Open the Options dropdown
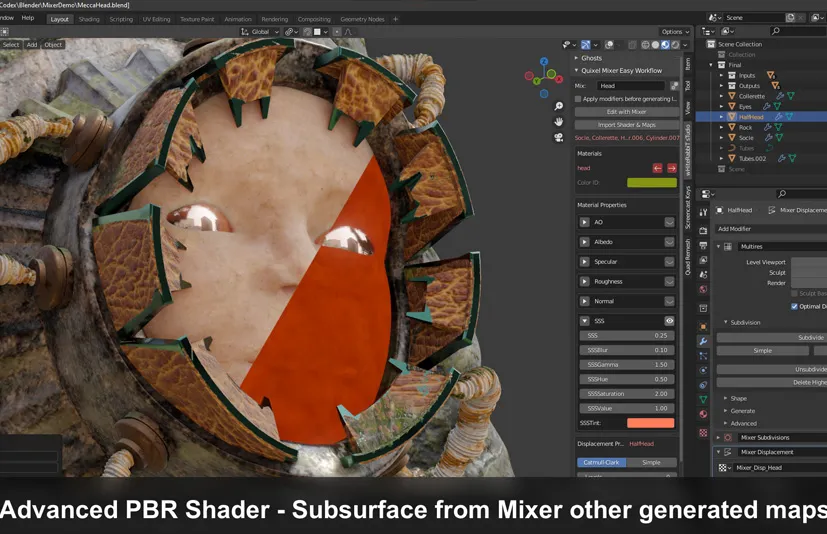827x534 pixels. point(675,32)
